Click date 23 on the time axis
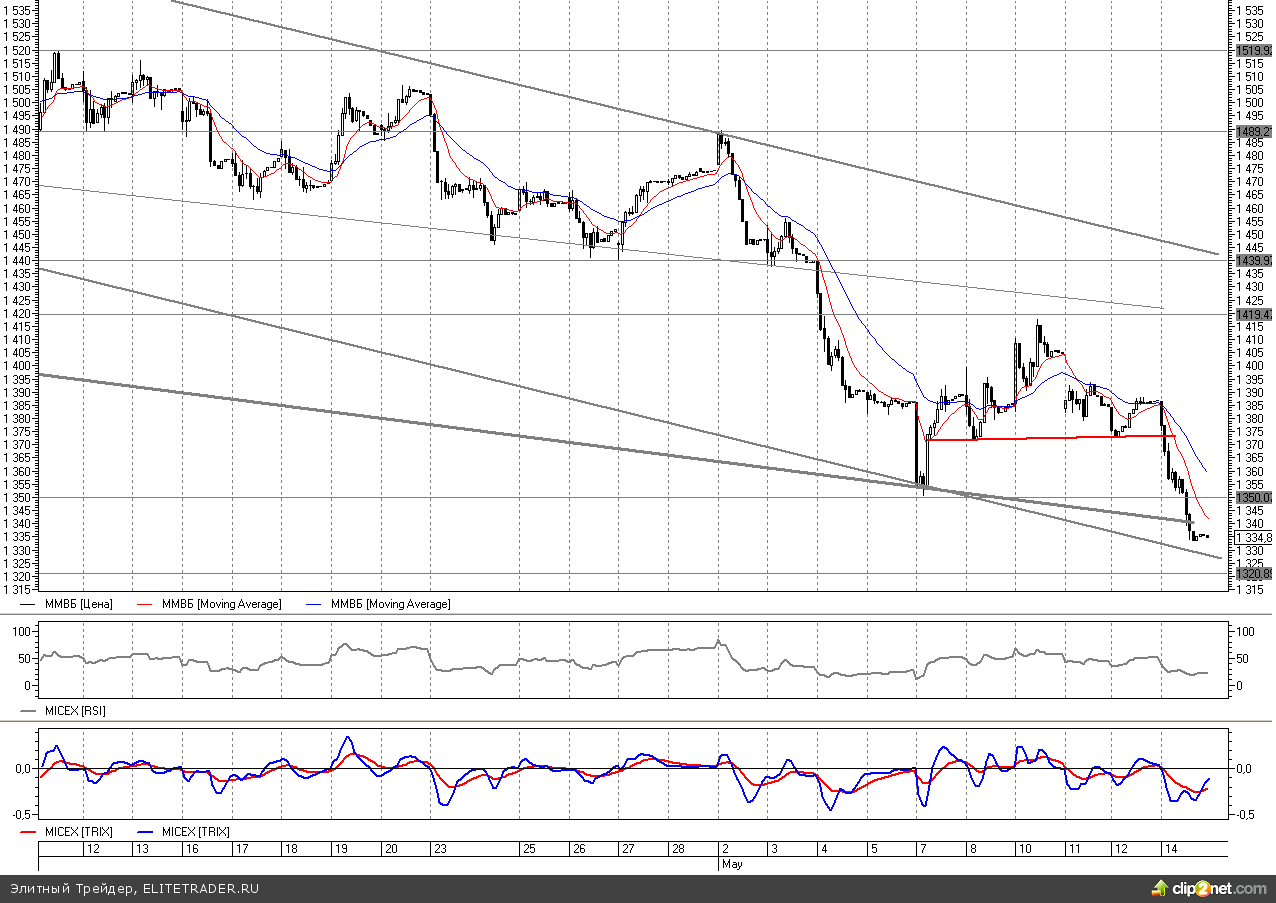 pos(439,848)
